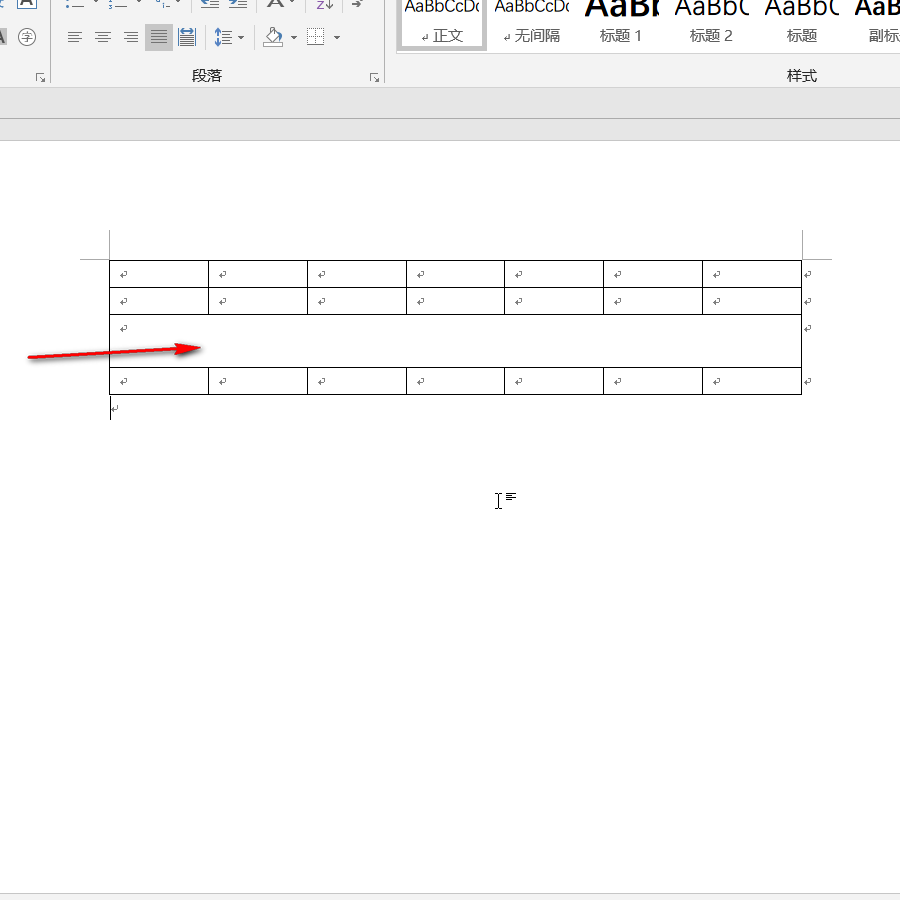Apply the plain 标题 title style
Viewport: 900px width, 900px height.
(801, 23)
